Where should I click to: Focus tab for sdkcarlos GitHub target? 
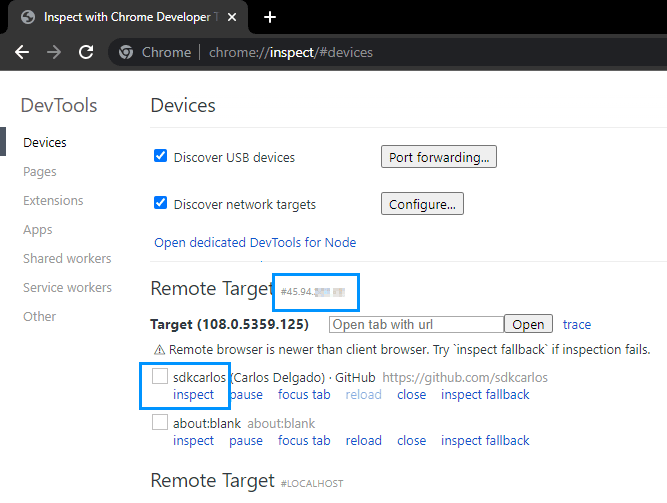(304, 394)
